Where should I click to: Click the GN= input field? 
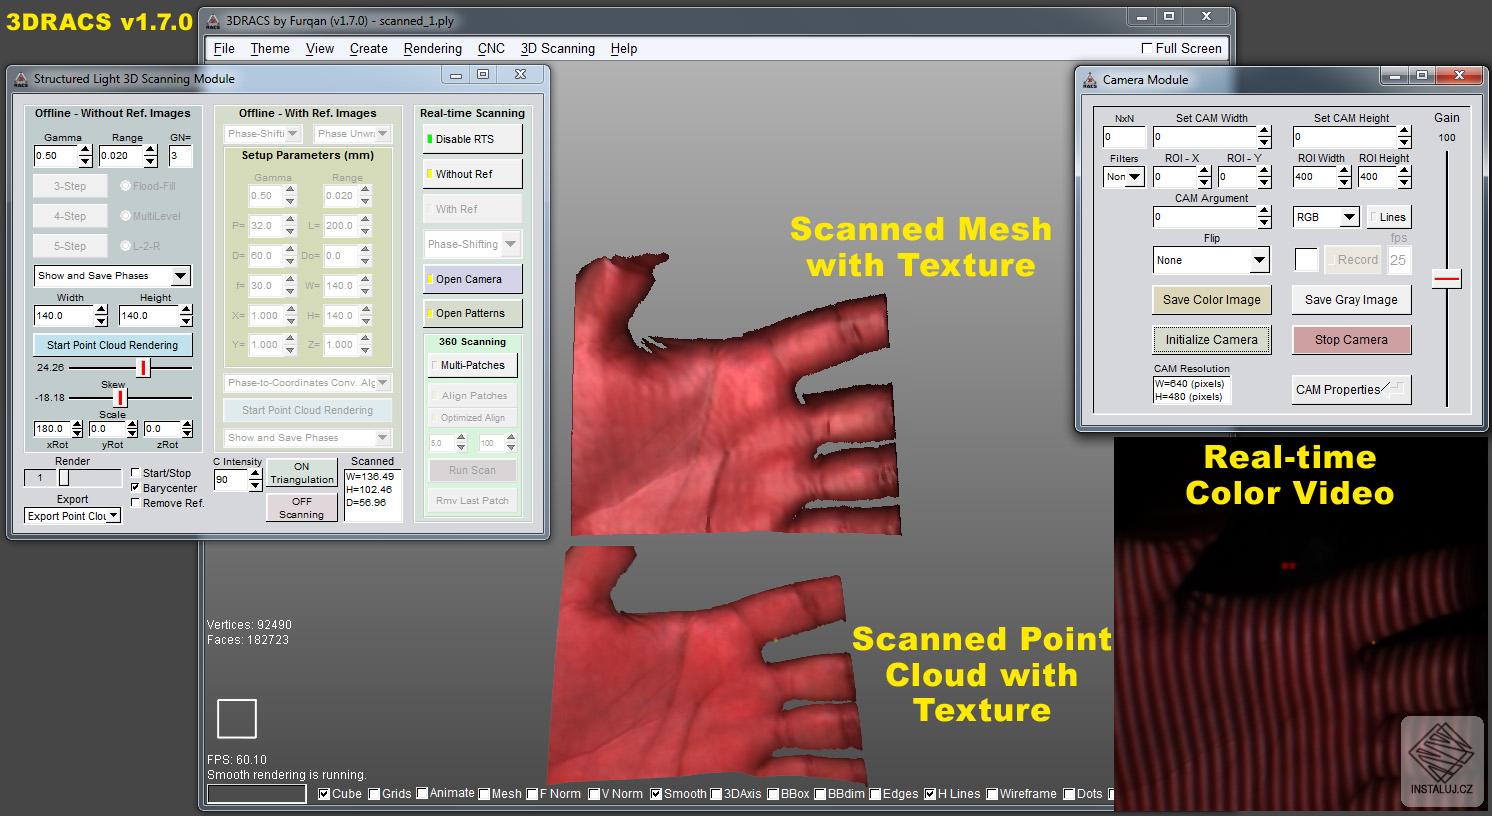pyautogui.click(x=180, y=156)
